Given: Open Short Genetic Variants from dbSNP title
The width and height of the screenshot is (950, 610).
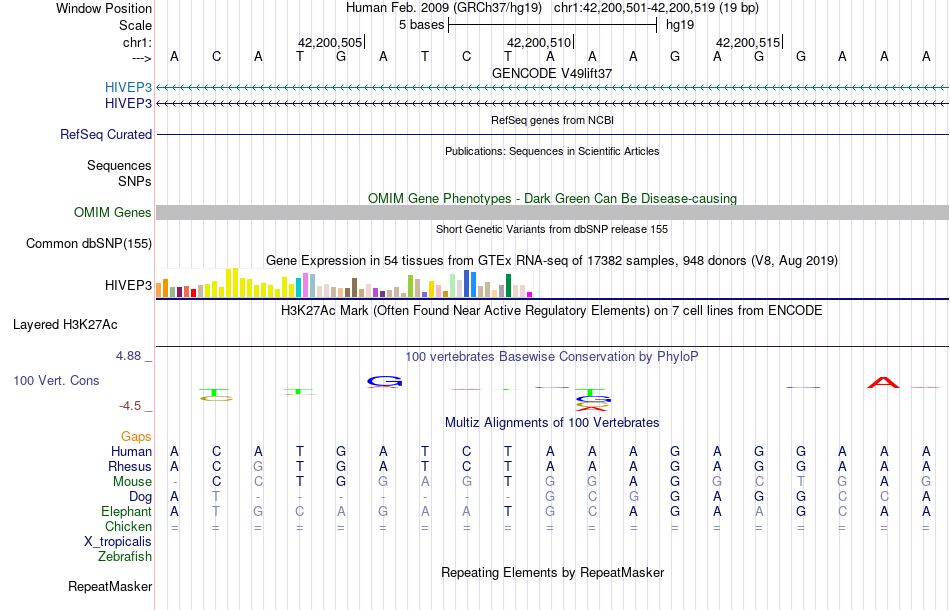Looking at the screenshot, I should (552, 230).
